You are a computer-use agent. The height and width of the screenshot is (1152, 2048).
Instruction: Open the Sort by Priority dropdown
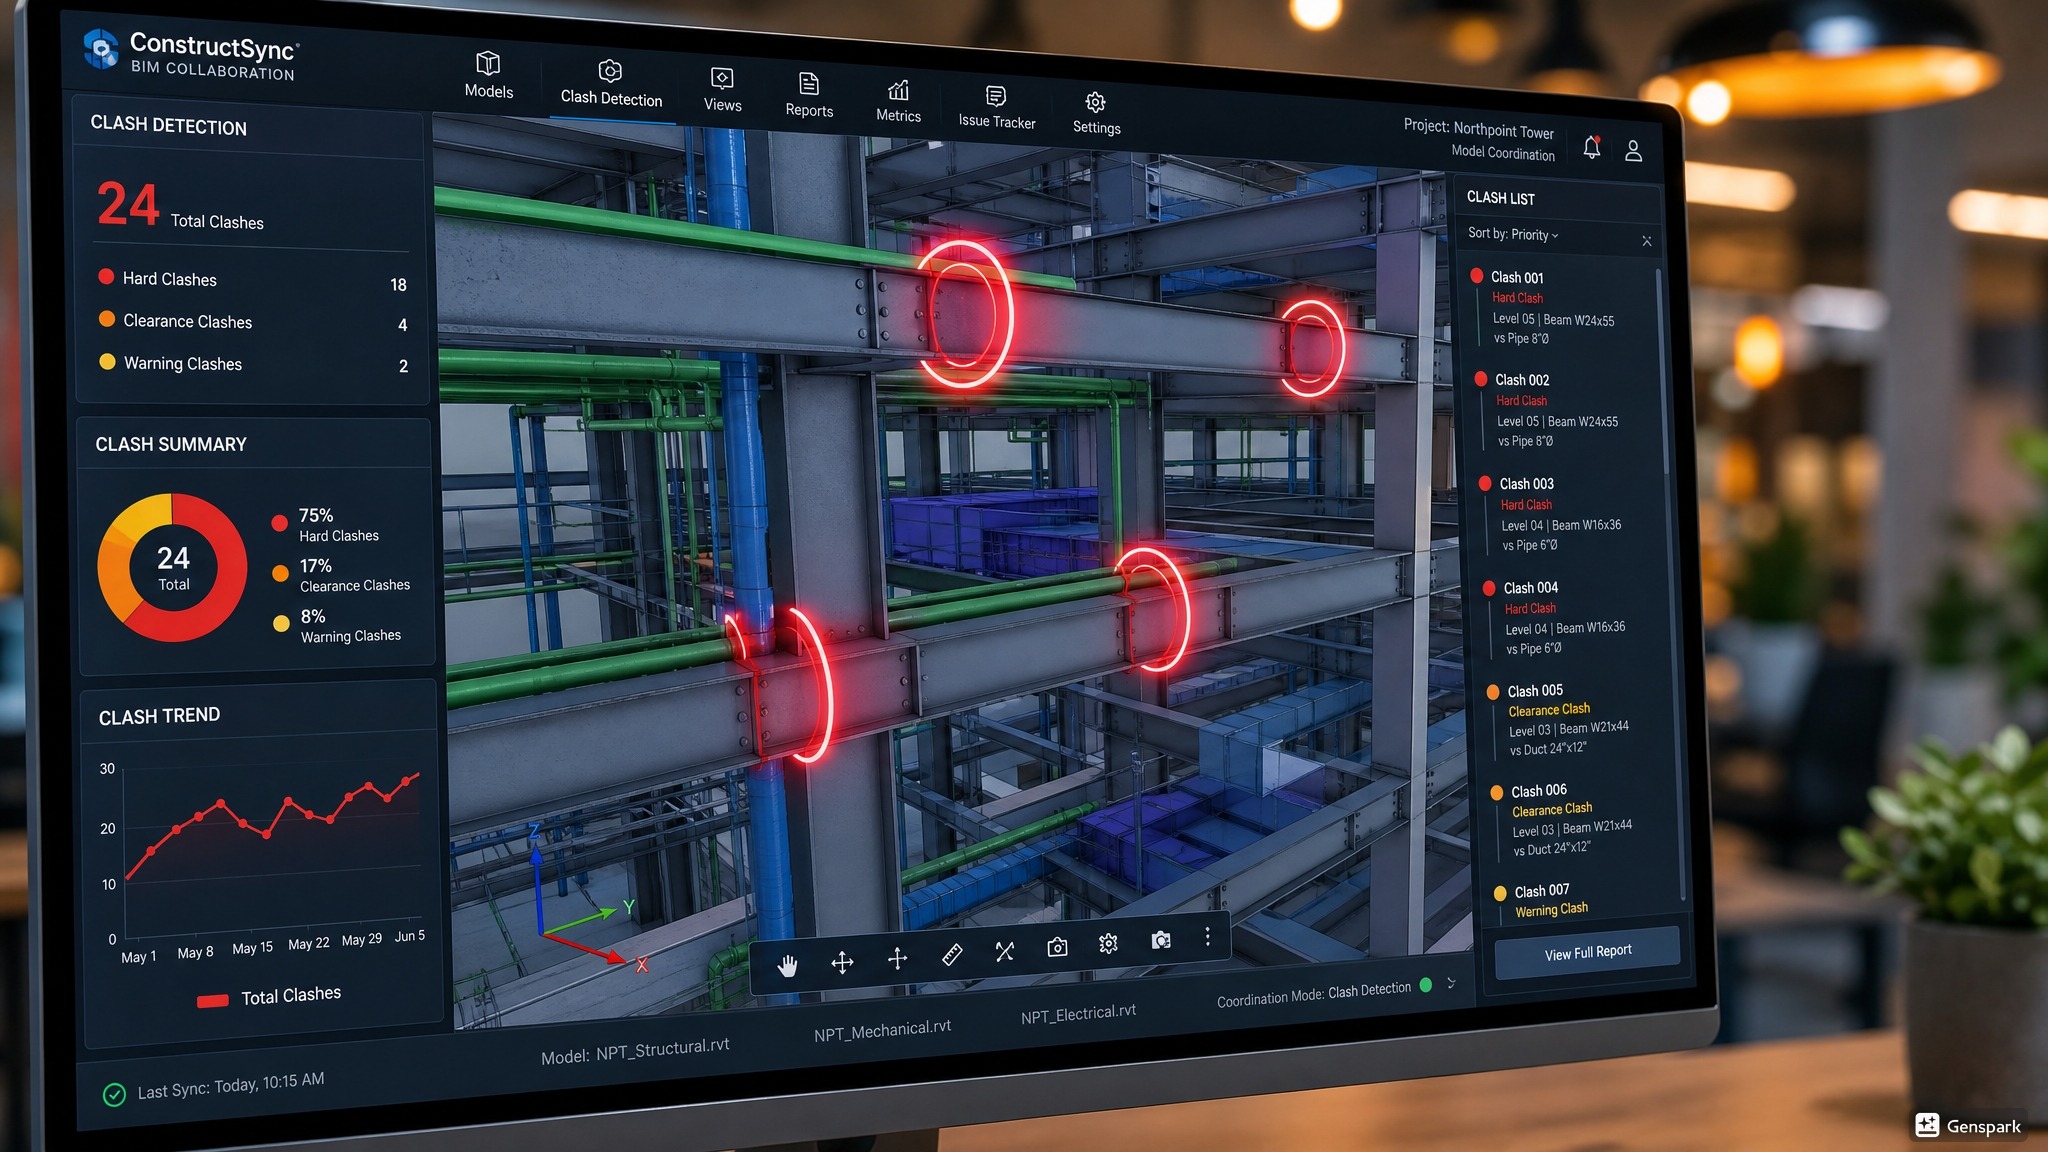[x=1513, y=234]
